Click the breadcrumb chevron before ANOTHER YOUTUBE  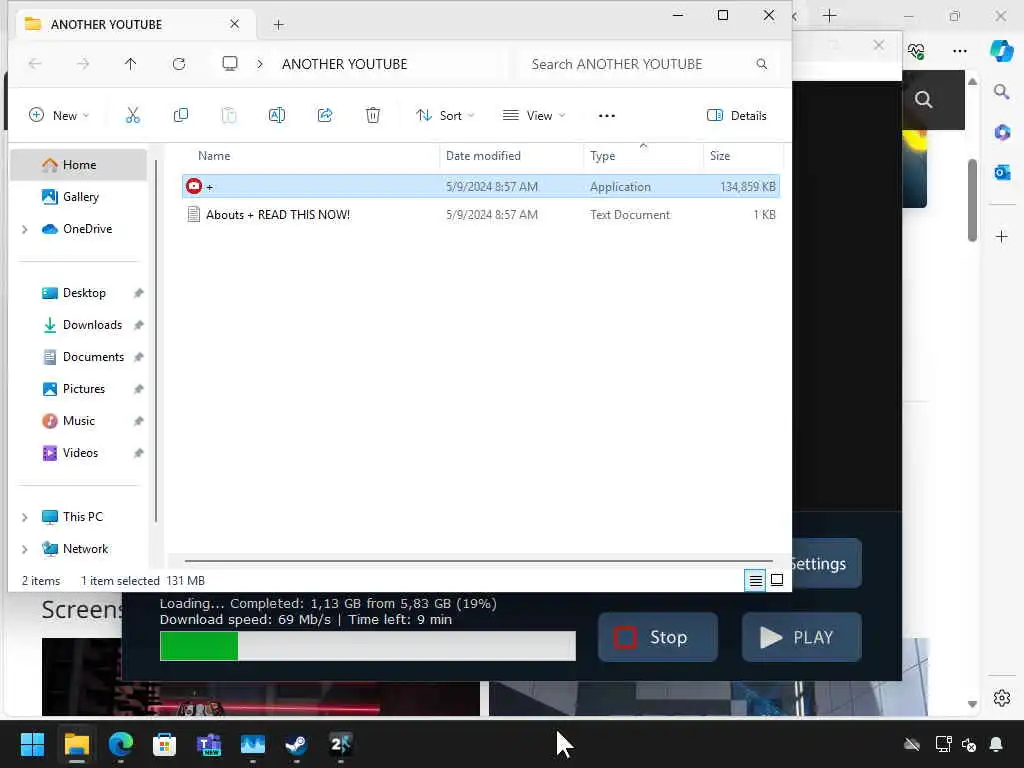pyautogui.click(x=260, y=64)
